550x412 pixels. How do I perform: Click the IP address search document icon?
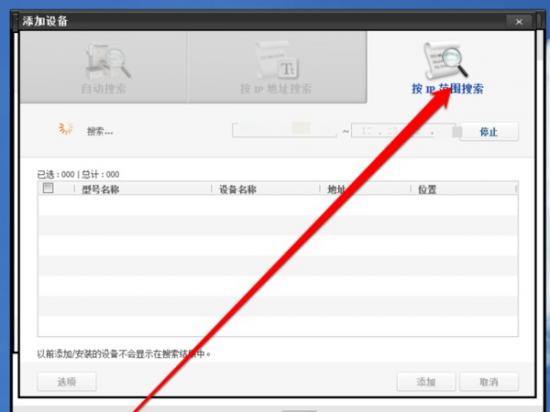[277, 60]
